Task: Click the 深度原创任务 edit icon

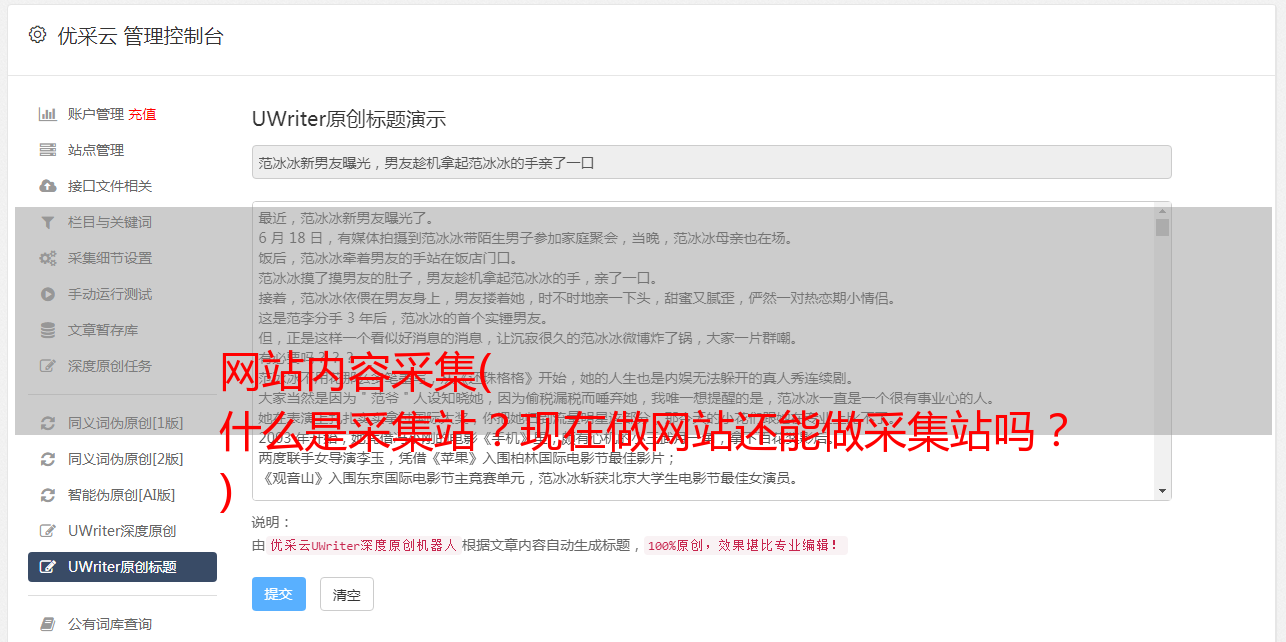Action: click(x=47, y=366)
